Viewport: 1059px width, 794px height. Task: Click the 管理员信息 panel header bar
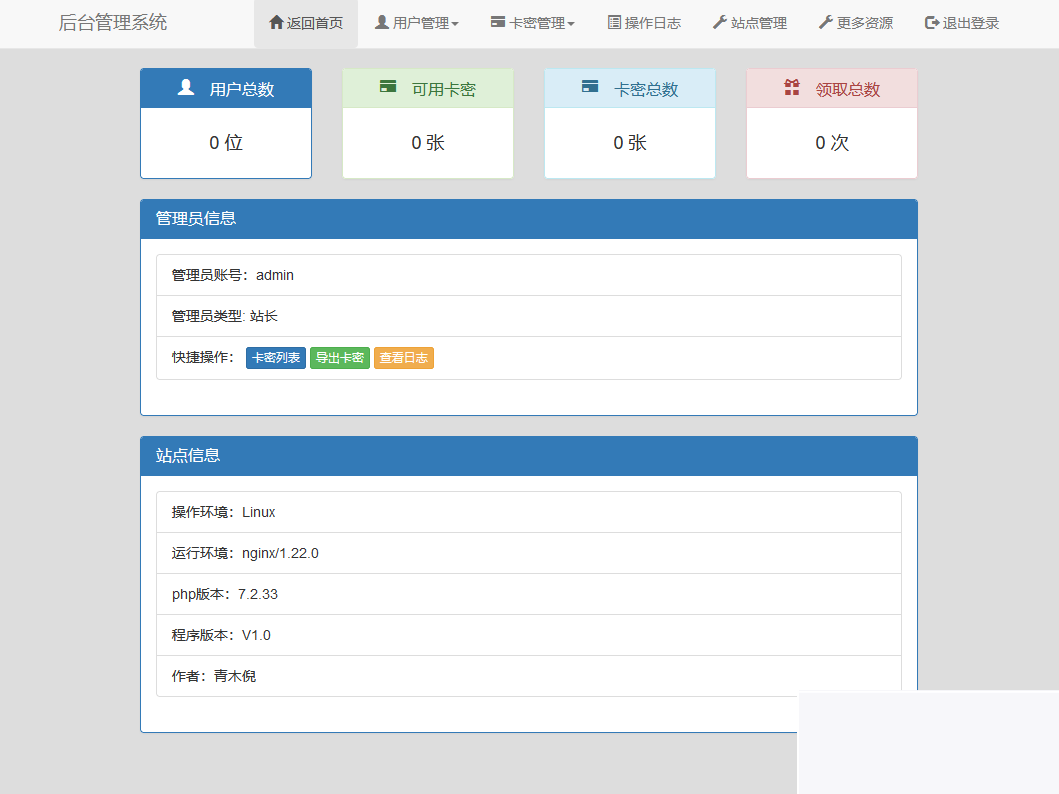click(x=530, y=218)
